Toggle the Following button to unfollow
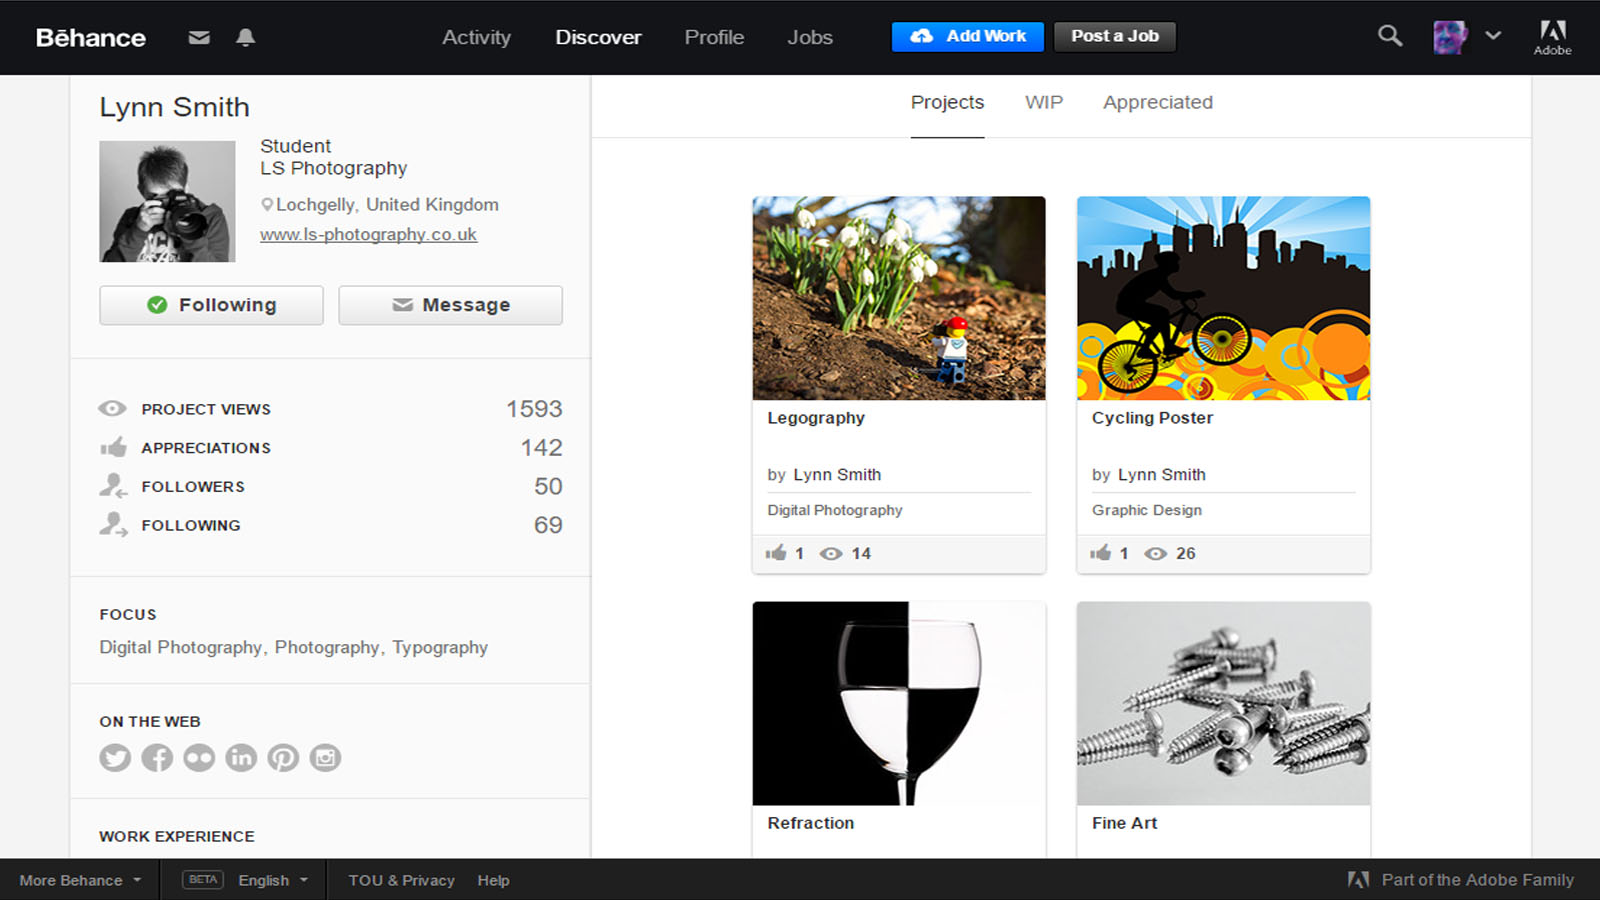 coord(211,305)
